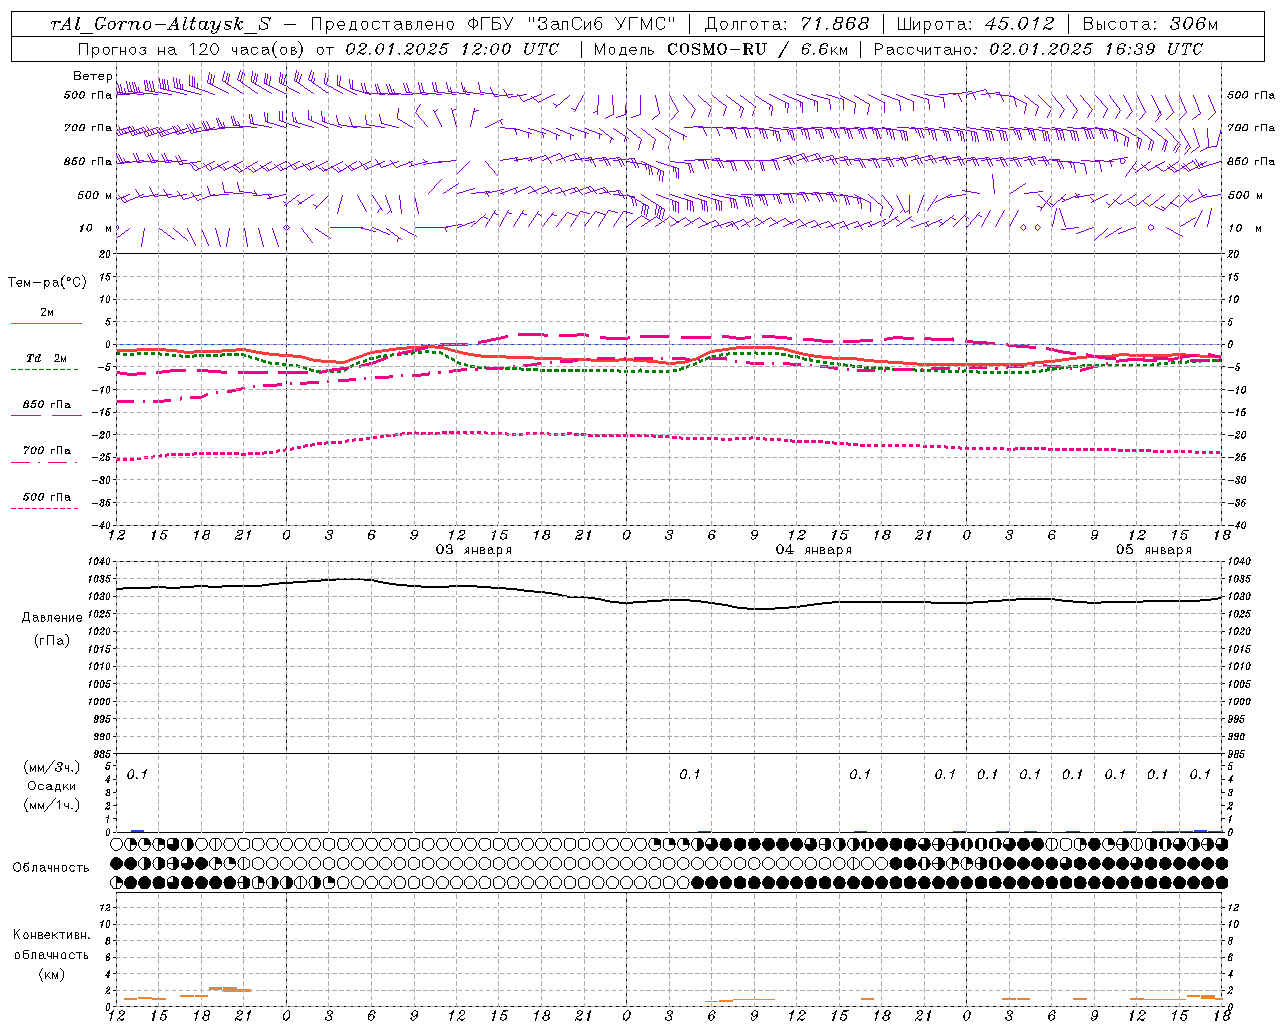Screen dimensions: 1280x1024
Task: Click the 850 гПа temperature legend label
Action: coord(47,405)
